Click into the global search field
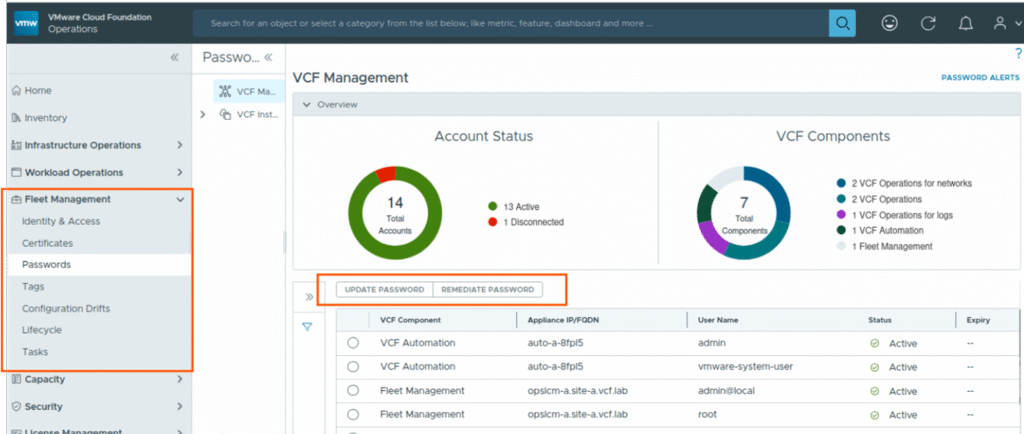Image resolution: width=1024 pixels, height=434 pixels. [510, 22]
